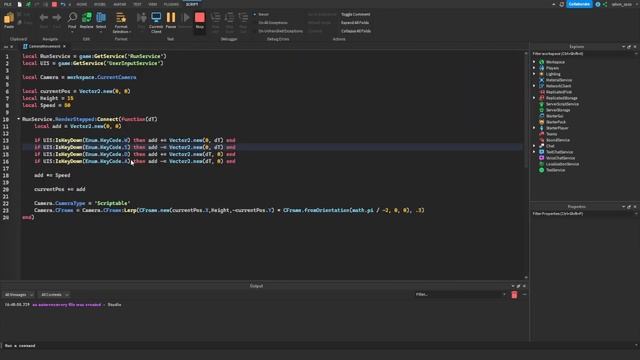Expand the Players tree node

[534, 68]
